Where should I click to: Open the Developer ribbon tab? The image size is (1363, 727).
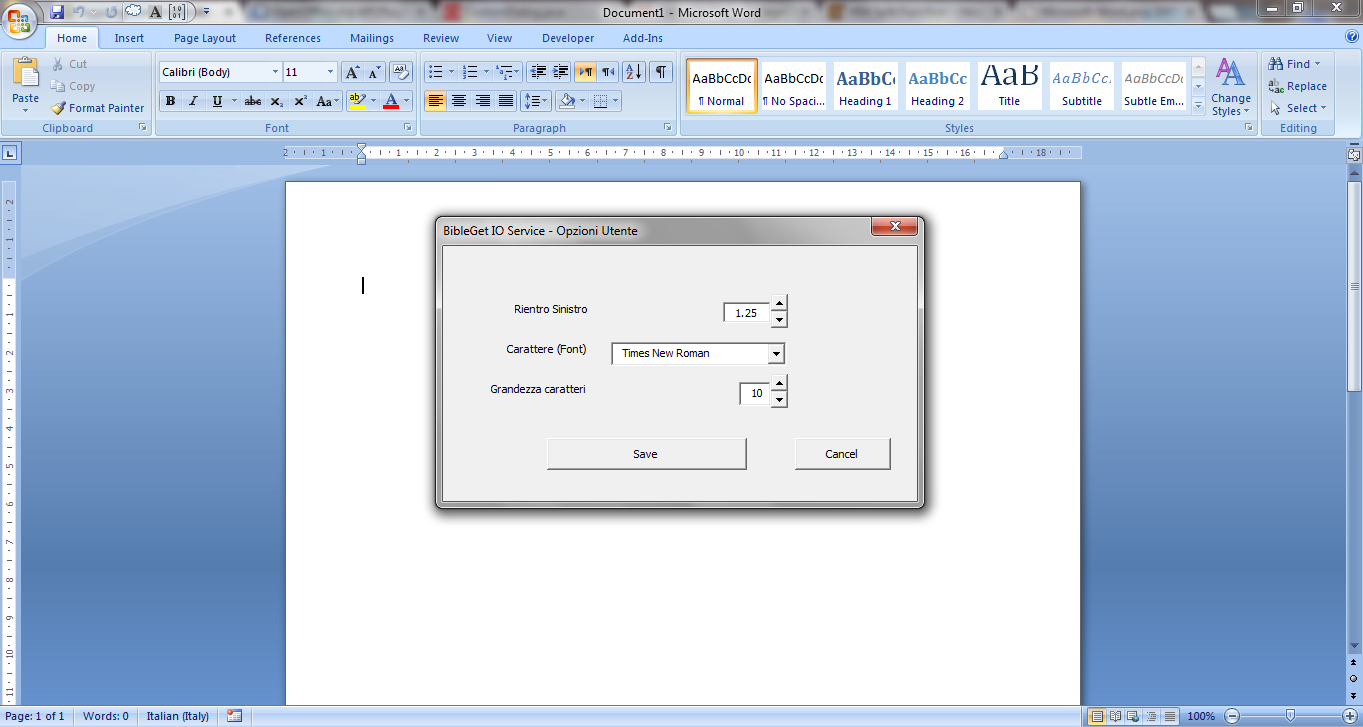pos(568,38)
